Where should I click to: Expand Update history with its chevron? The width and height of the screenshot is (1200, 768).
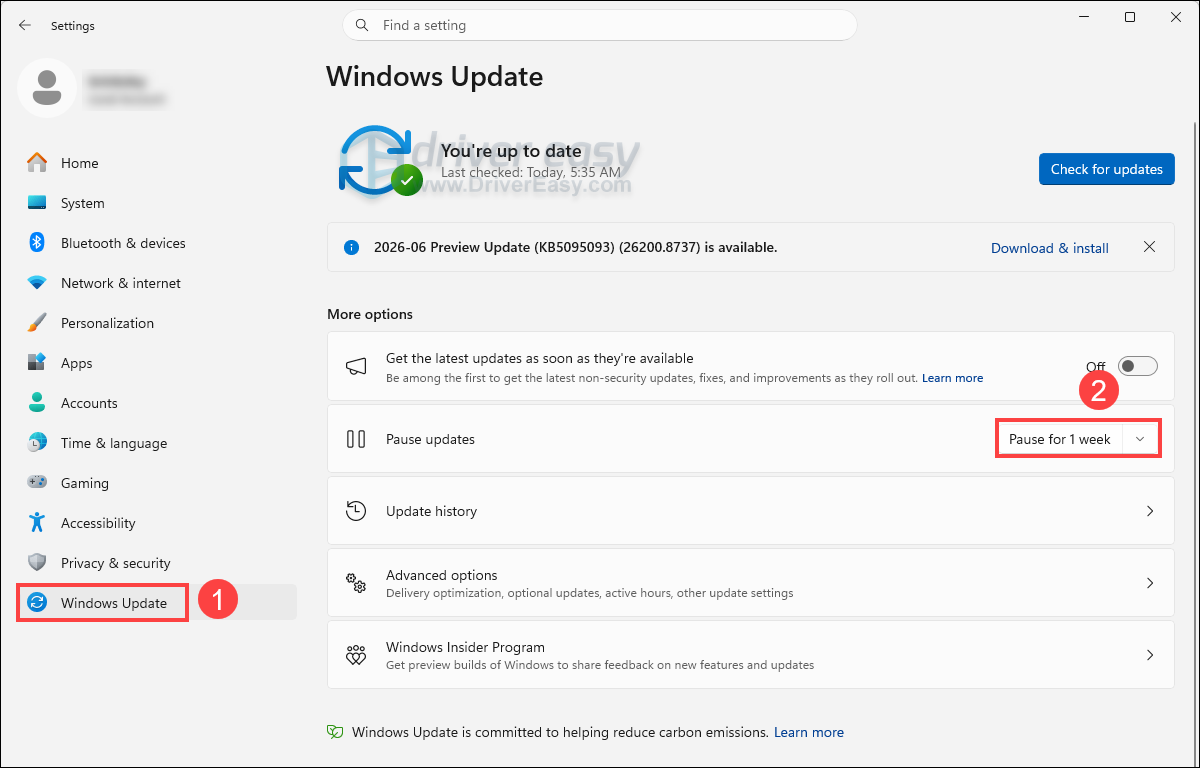[1150, 511]
